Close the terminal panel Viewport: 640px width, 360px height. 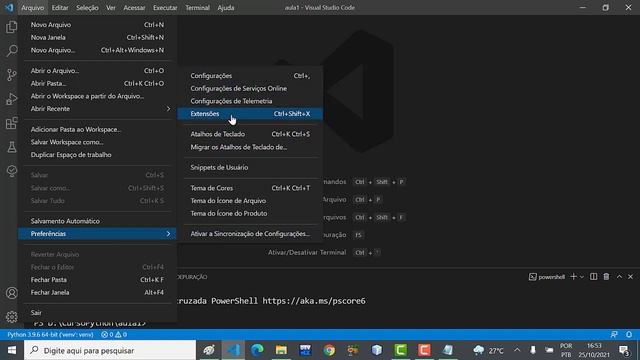pyautogui.click(x=630, y=277)
